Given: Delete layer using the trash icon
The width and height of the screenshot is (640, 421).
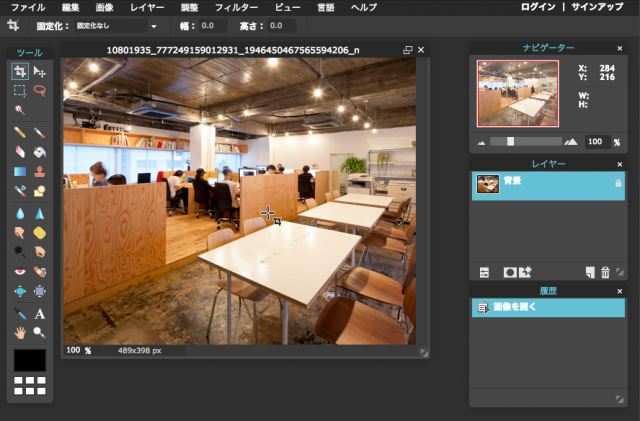Looking at the screenshot, I should [x=605, y=271].
